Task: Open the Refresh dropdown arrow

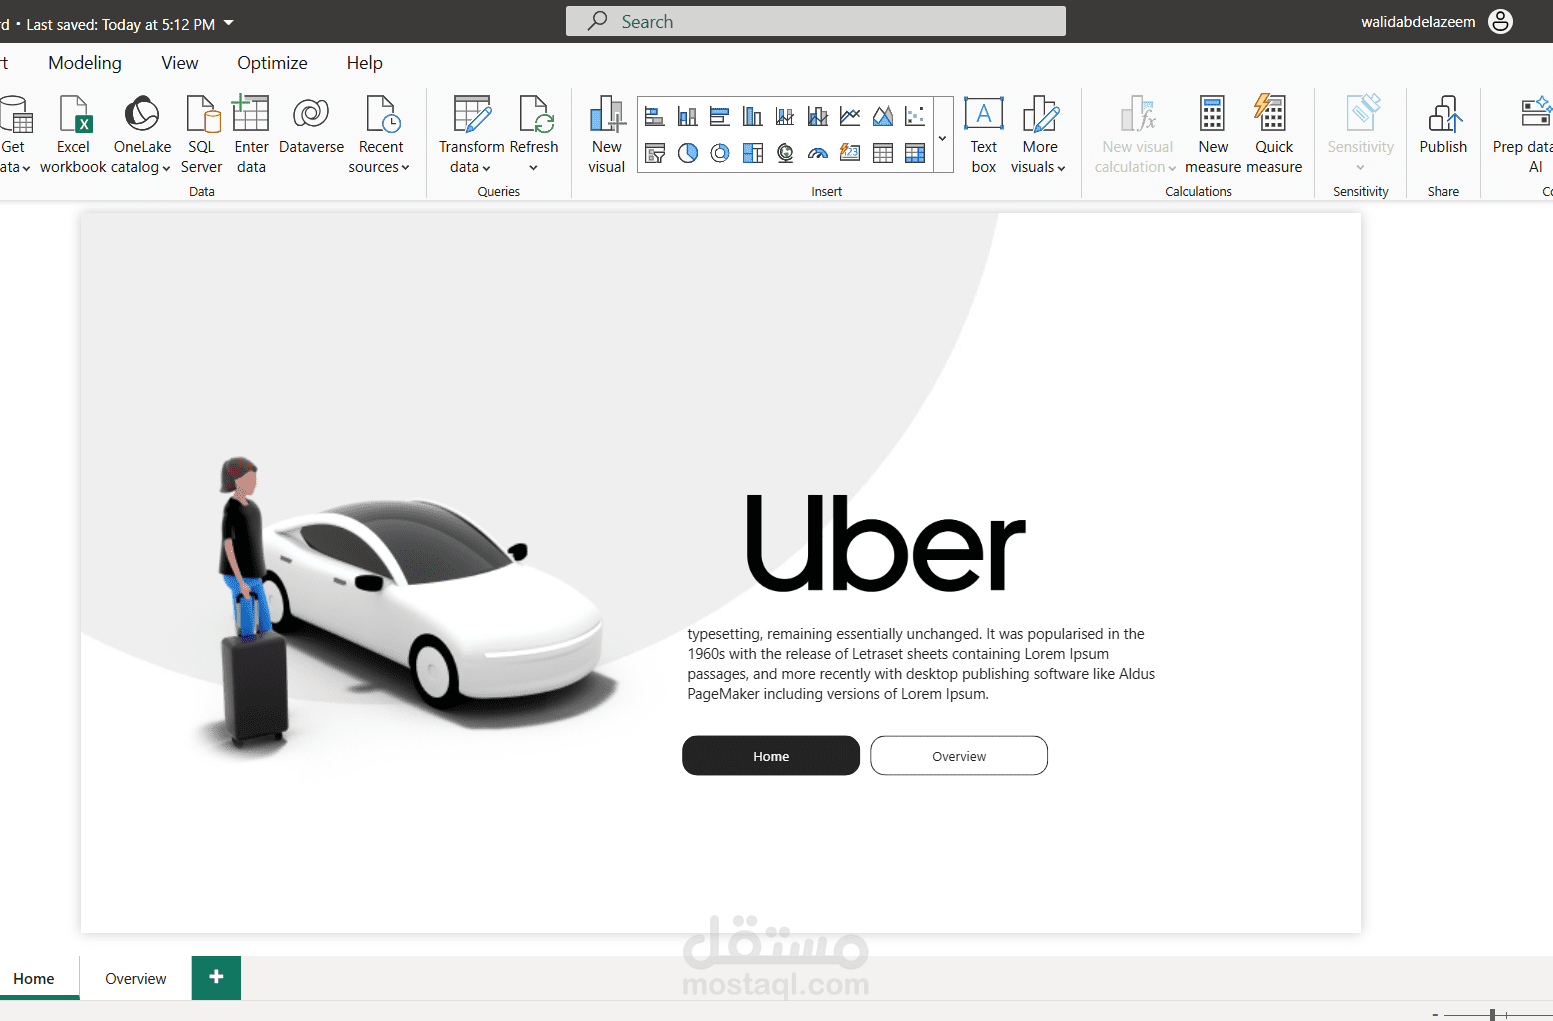Action: click(x=534, y=168)
